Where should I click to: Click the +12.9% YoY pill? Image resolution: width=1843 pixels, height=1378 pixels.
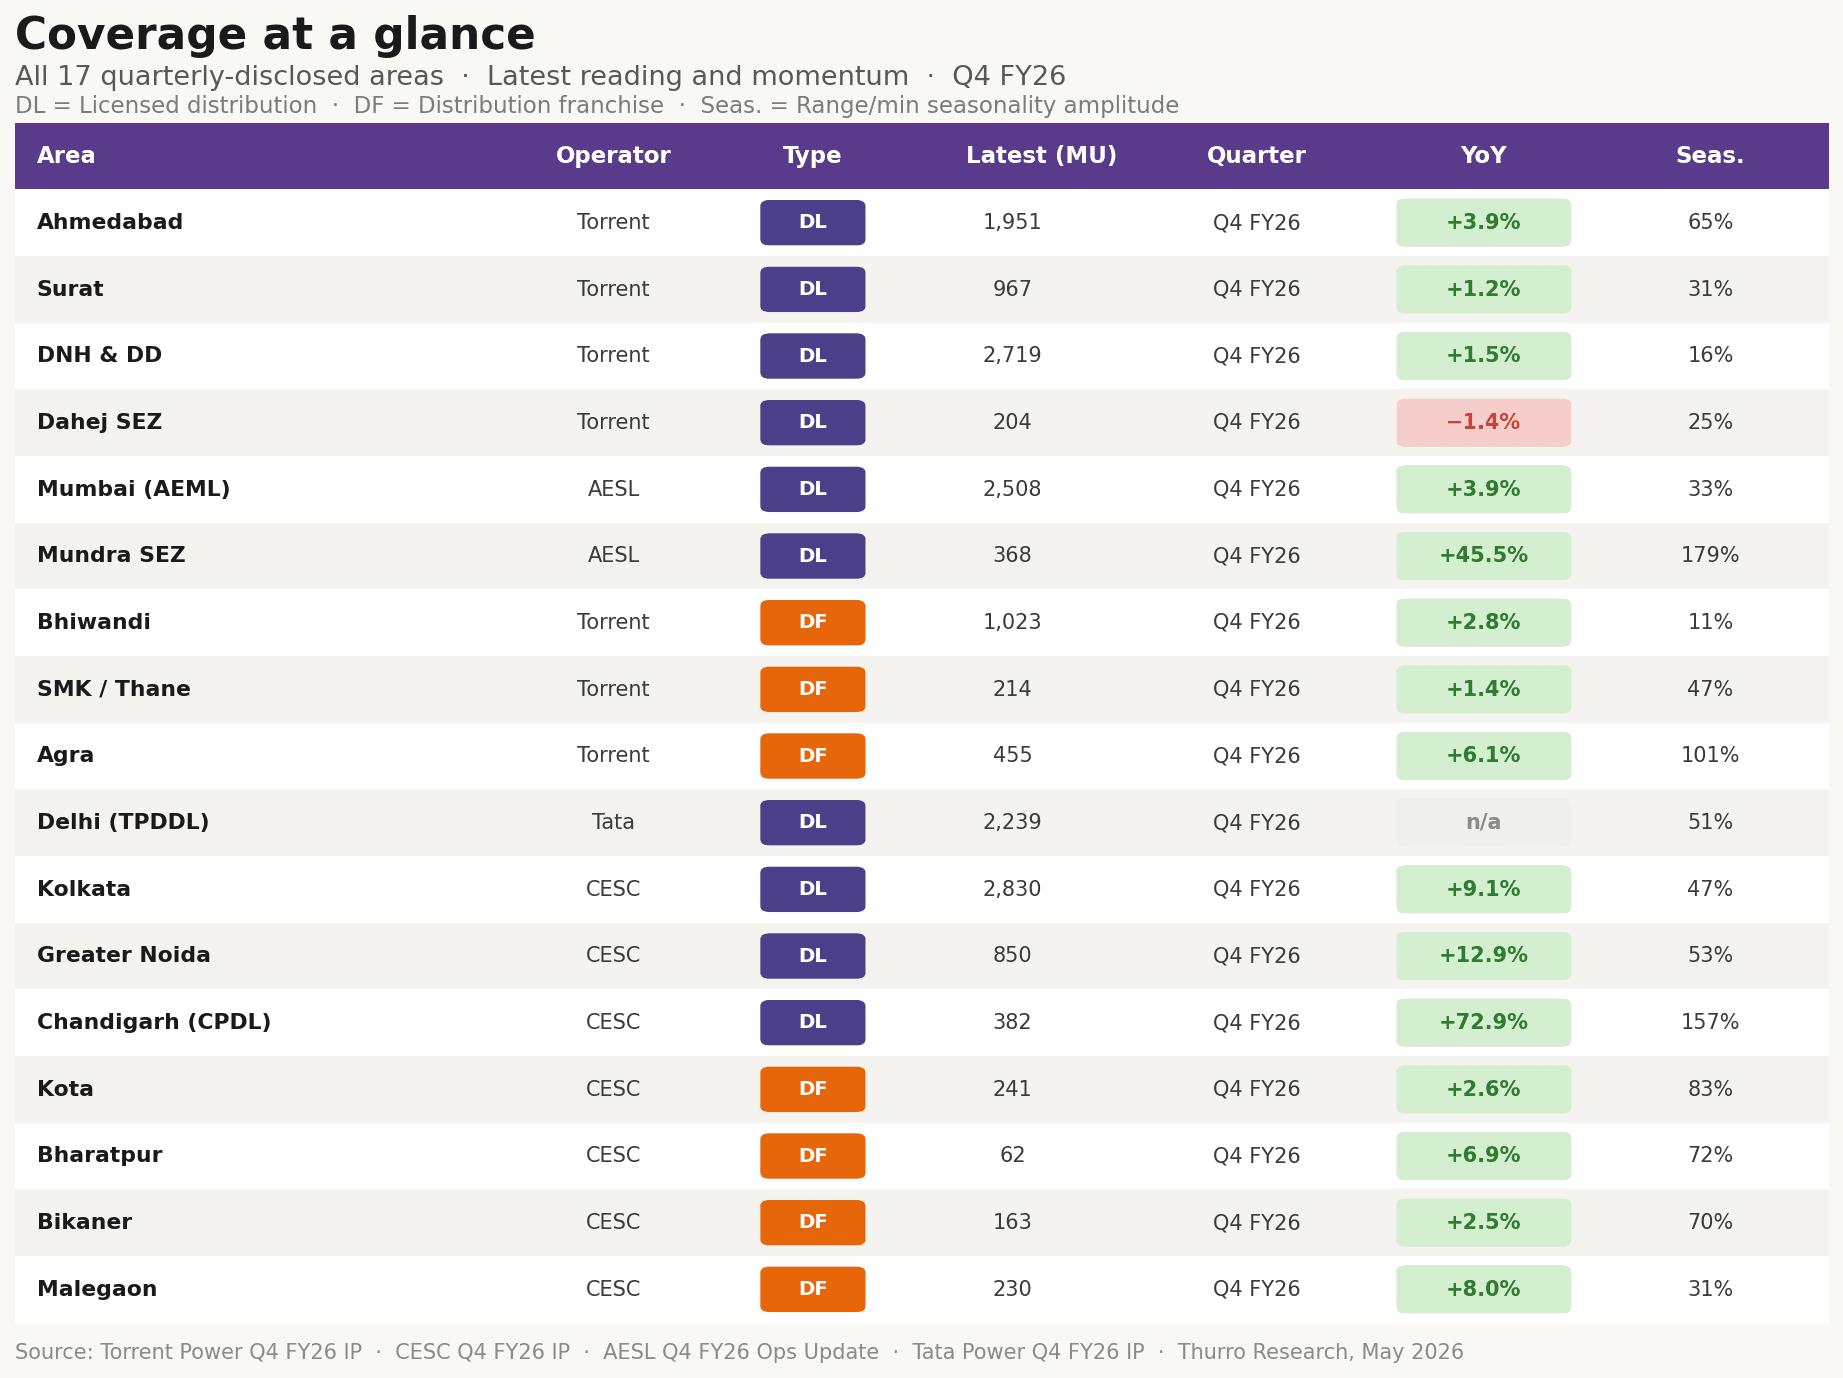point(1483,955)
